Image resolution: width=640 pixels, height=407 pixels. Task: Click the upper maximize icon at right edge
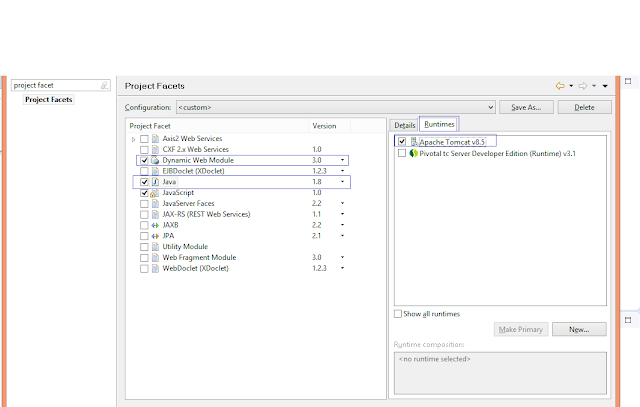[x=628, y=81]
